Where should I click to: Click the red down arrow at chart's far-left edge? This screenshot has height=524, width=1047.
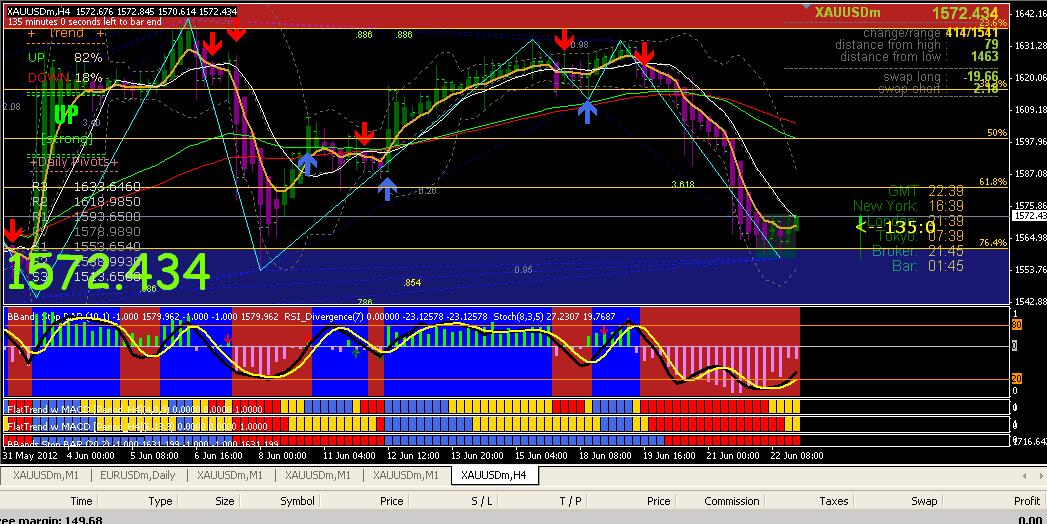pos(12,229)
